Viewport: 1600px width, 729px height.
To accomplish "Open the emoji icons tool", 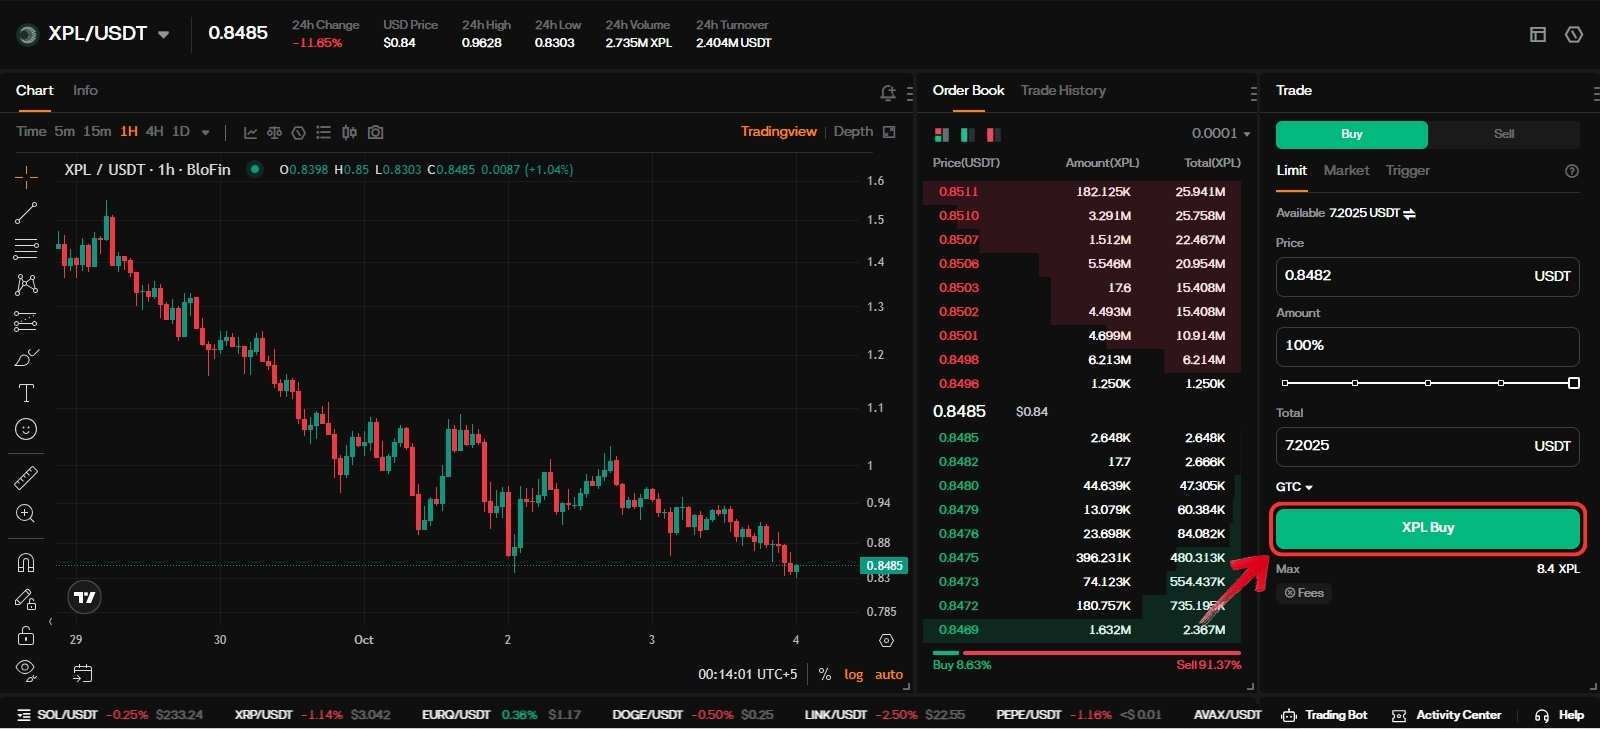I will pos(26,429).
